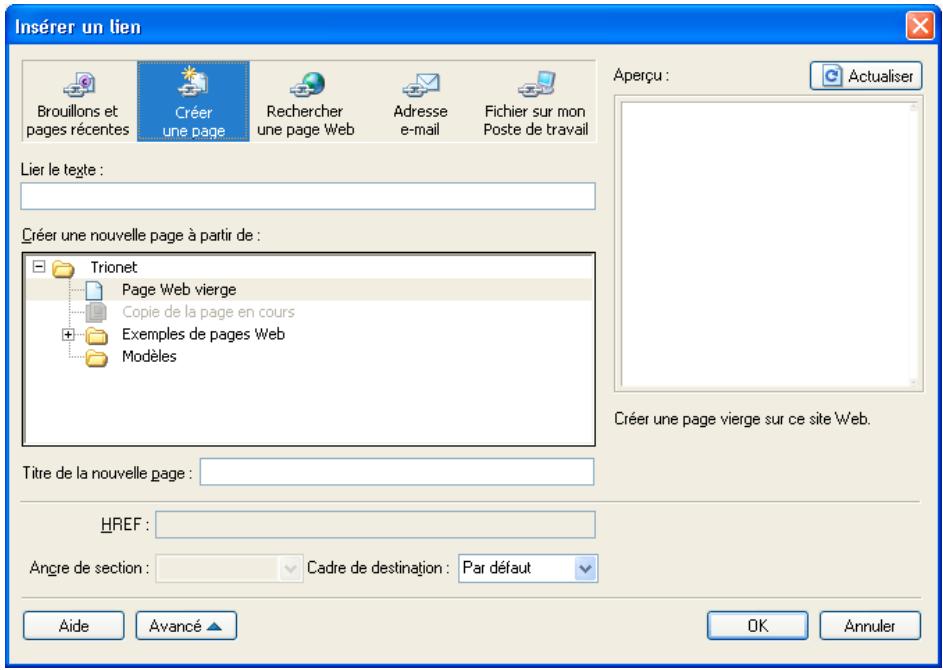The height and width of the screenshot is (670, 943).
Task: Click Annuler to cancel the dialog
Action: tap(872, 624)
